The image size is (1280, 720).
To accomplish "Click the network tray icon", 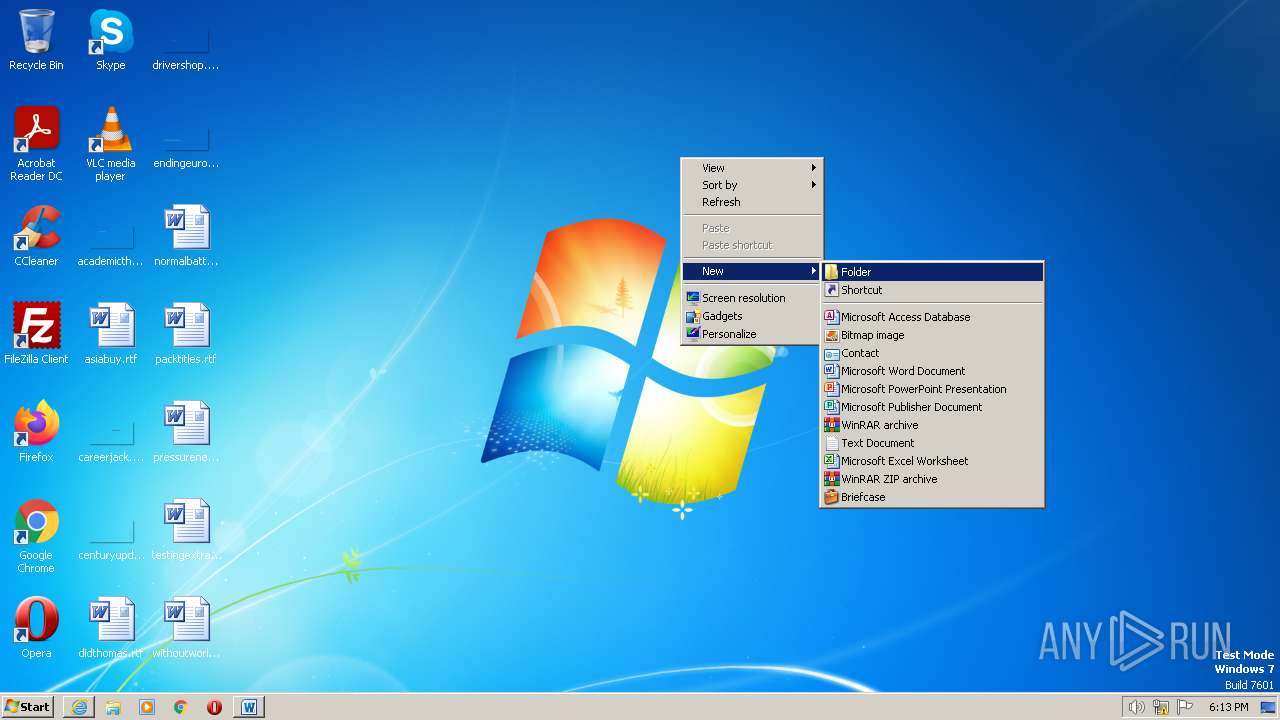I will tap(1161, 707).
